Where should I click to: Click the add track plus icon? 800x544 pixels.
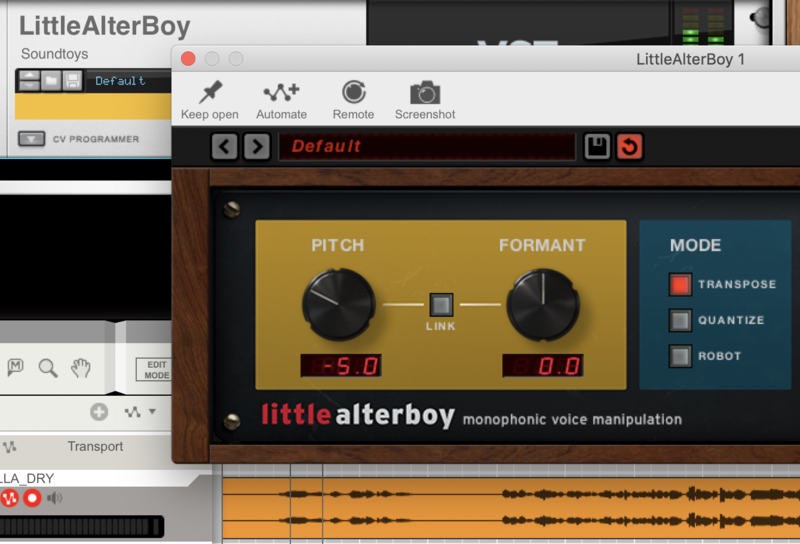(99, 412)
